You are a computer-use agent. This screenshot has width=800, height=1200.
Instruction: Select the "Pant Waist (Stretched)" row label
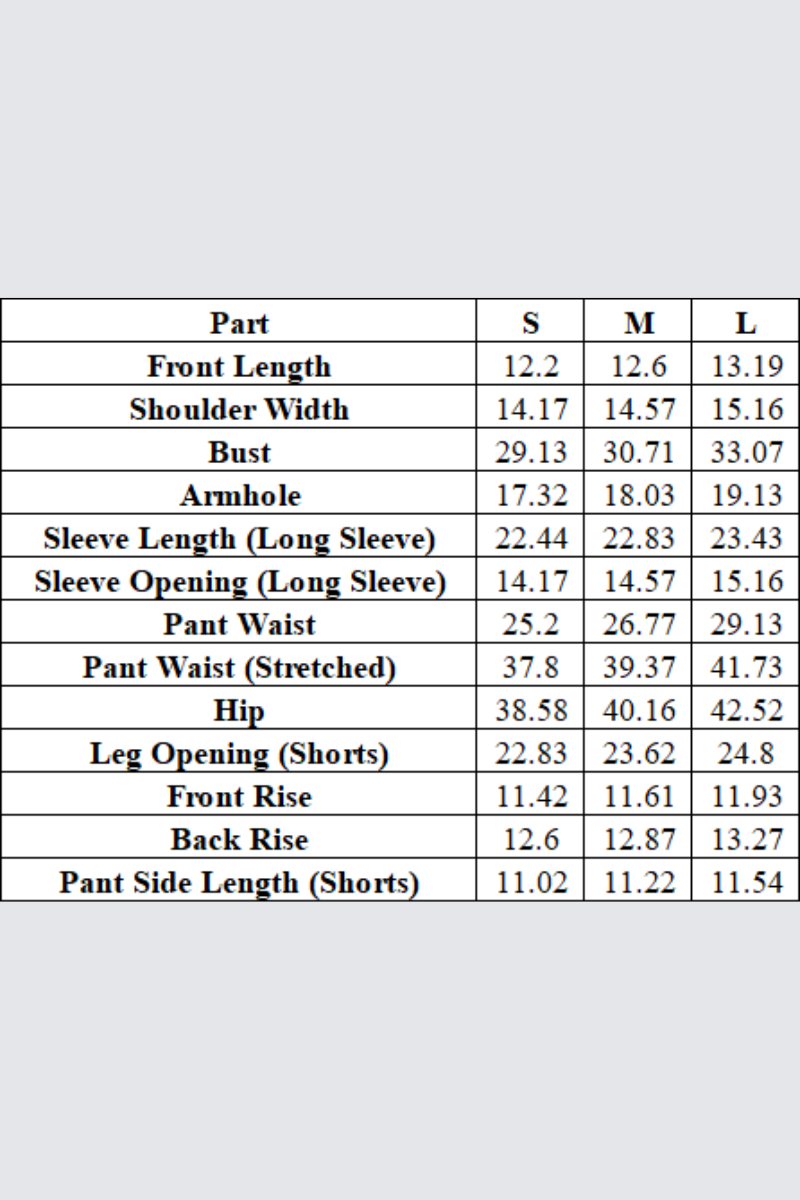239,667
